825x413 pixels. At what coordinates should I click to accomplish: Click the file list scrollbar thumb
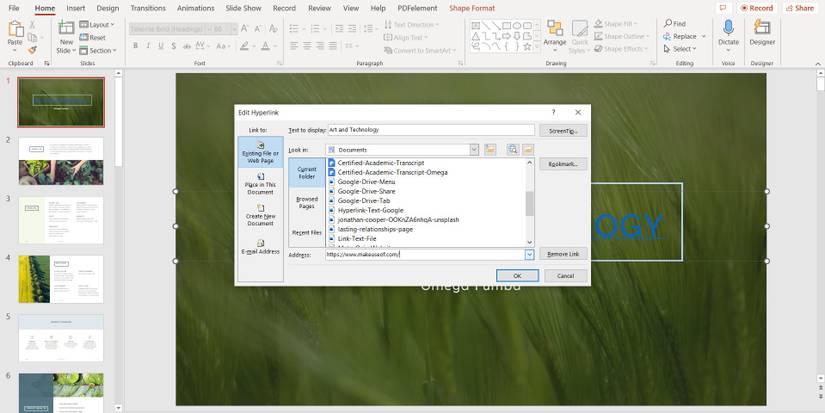tap(529, 203)
